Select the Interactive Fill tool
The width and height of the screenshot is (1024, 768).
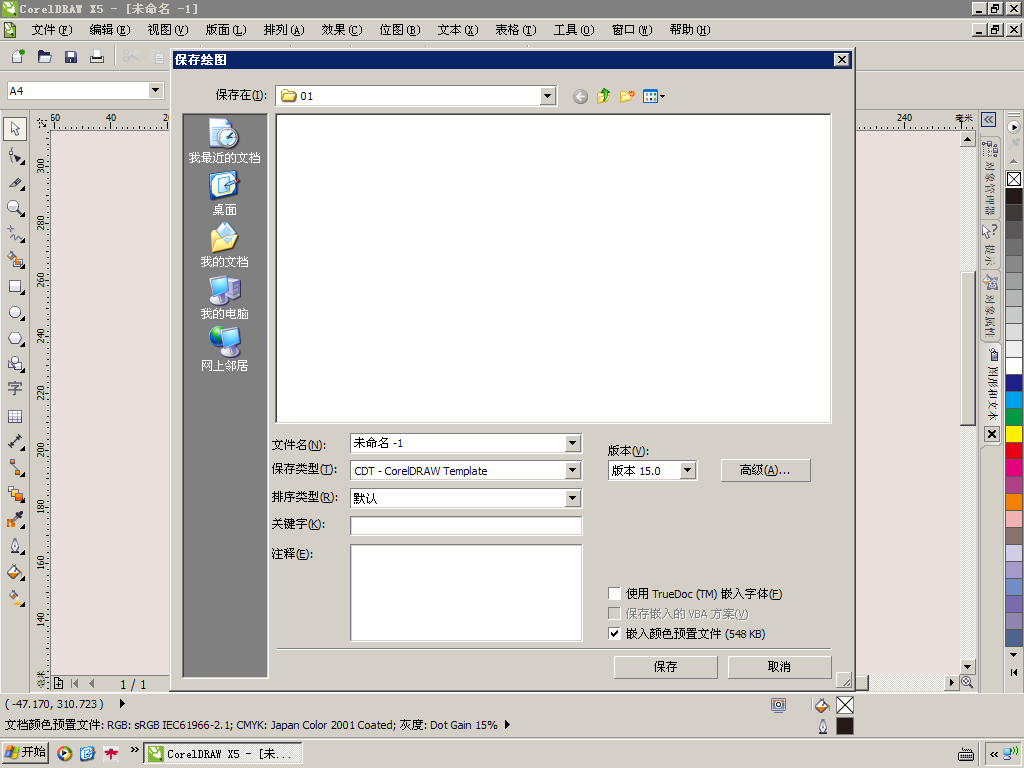pyautogui.click(x=15, y=598)
